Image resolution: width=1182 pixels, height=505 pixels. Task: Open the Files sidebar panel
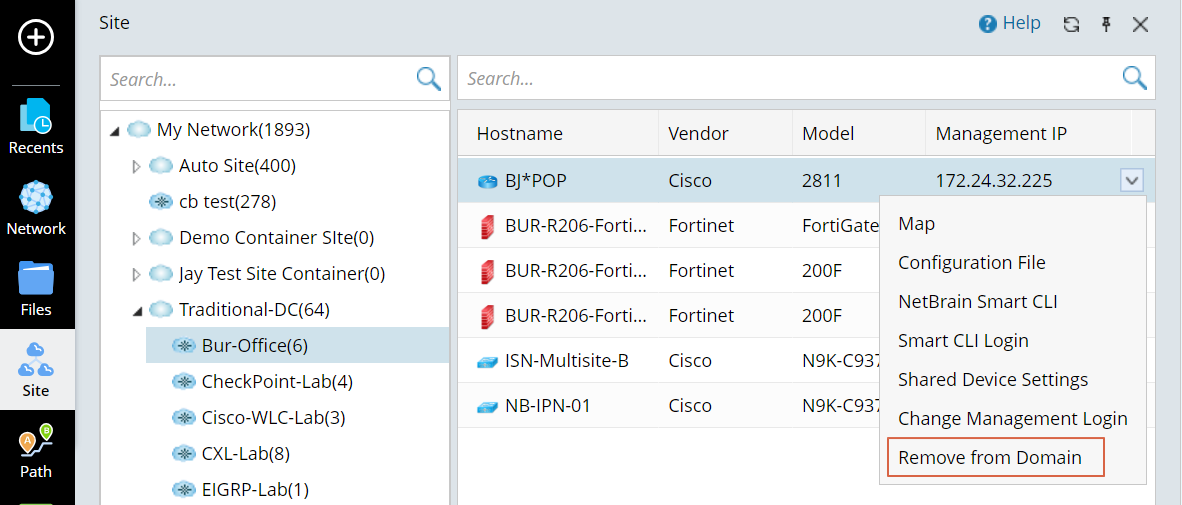pos(36,289)
